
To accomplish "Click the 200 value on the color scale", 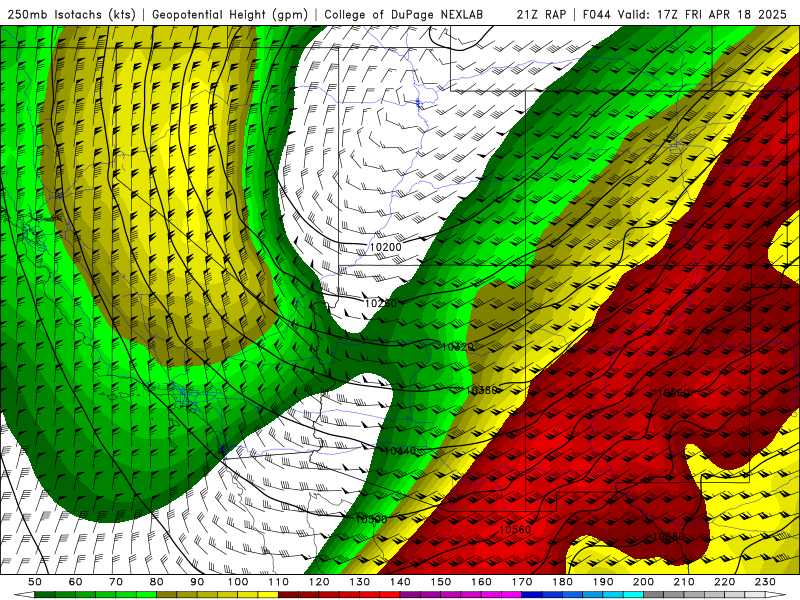I will click(643, 582).
